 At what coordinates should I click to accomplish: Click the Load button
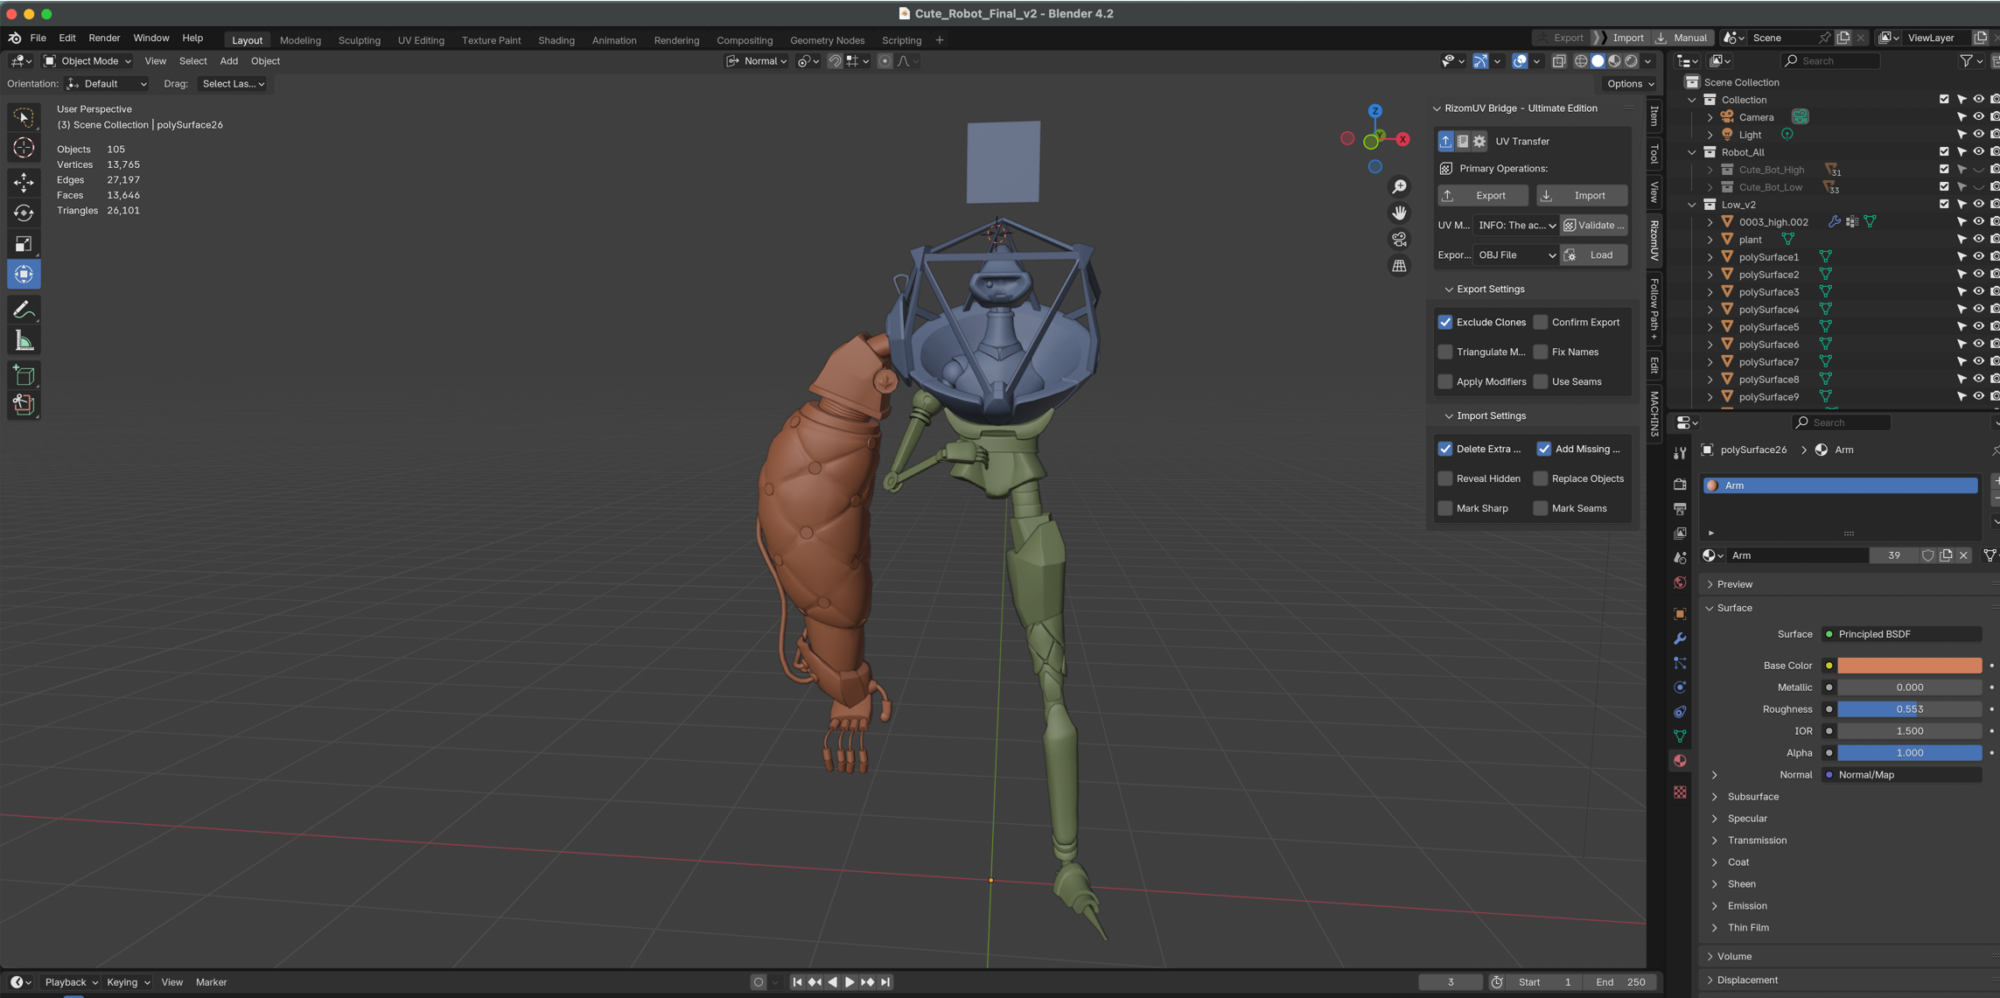1594,255
